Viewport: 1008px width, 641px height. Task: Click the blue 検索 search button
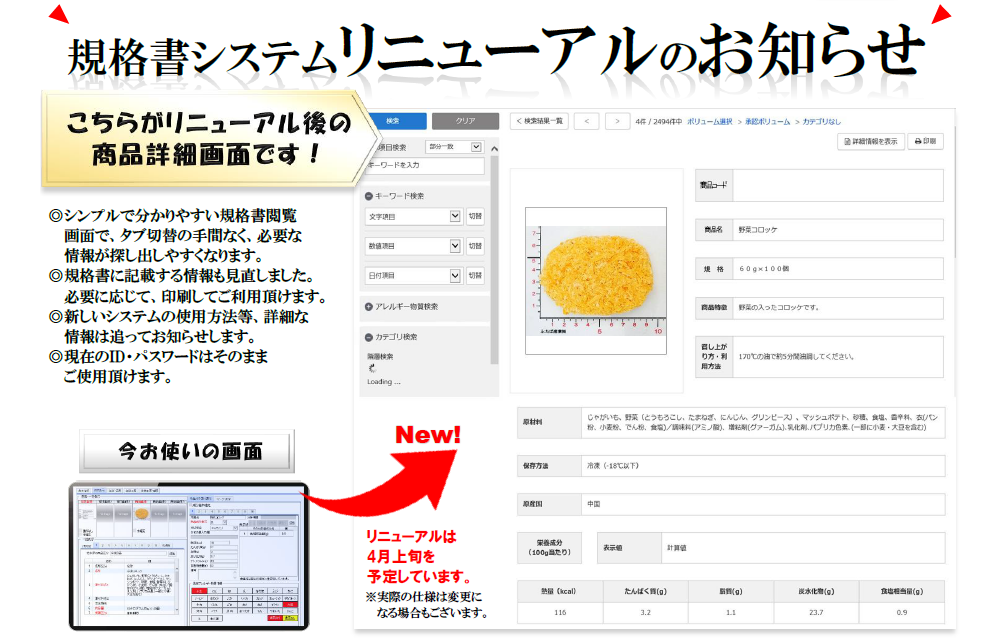(397, 121)
